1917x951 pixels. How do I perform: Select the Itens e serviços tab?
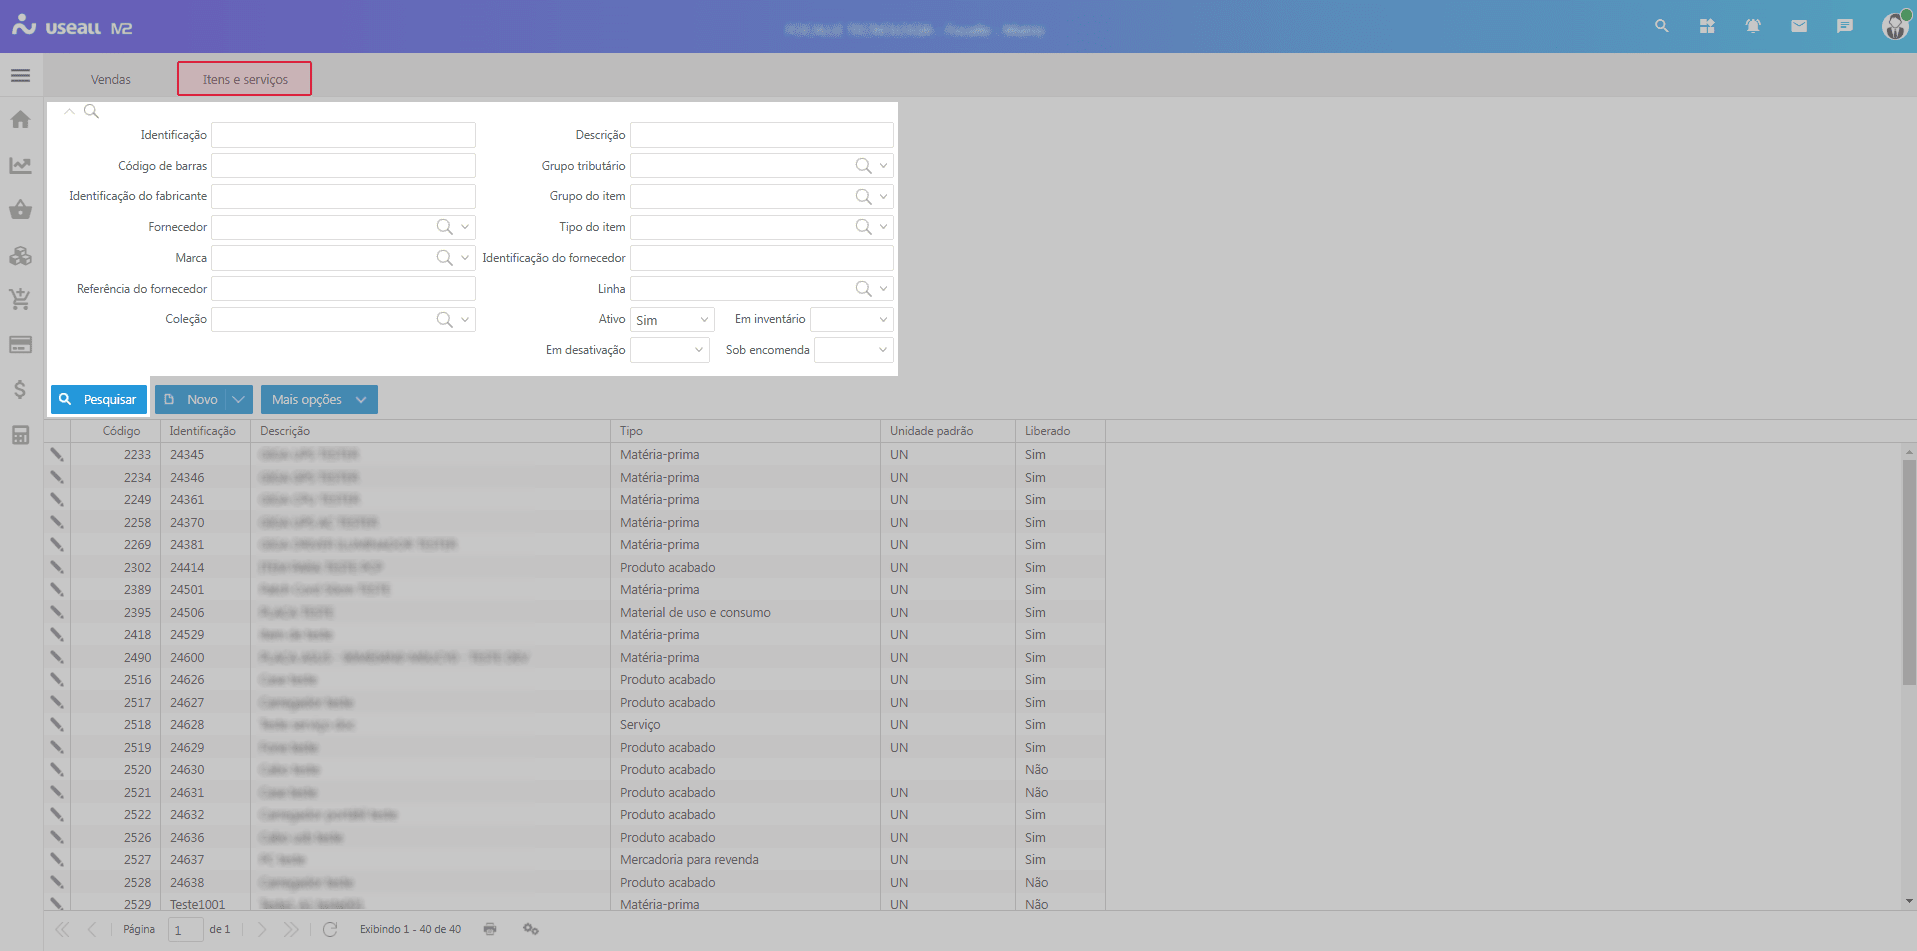(245, 79)
